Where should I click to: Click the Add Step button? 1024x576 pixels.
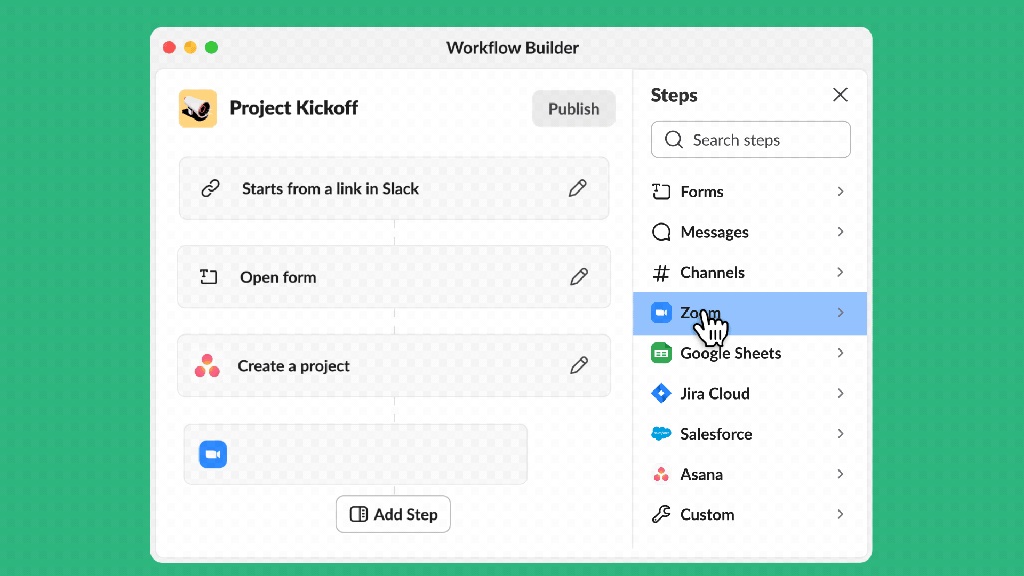point(394,514)
